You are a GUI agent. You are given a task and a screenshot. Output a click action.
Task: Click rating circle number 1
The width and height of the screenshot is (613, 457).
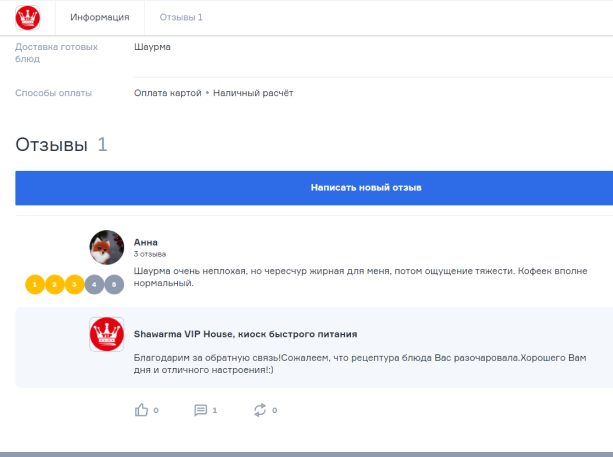coord(35,284)
